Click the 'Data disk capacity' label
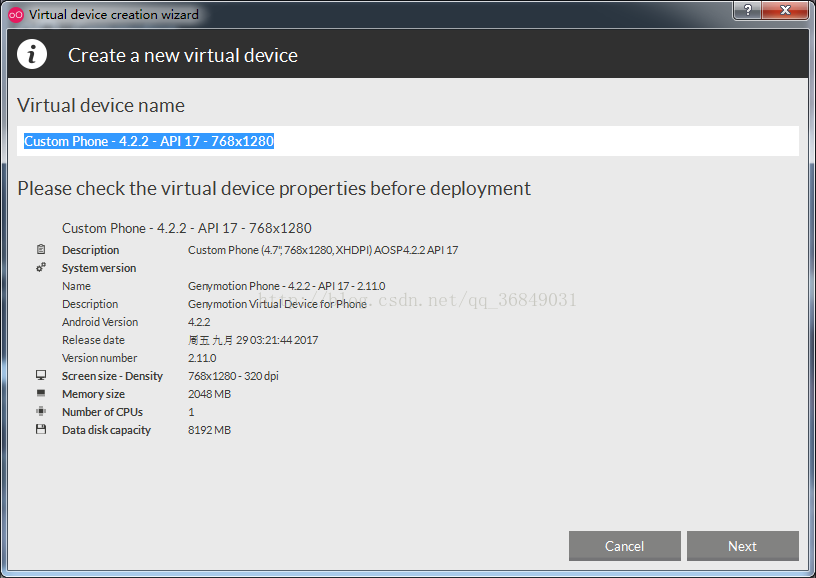816x578 pixels. (106, 430)
